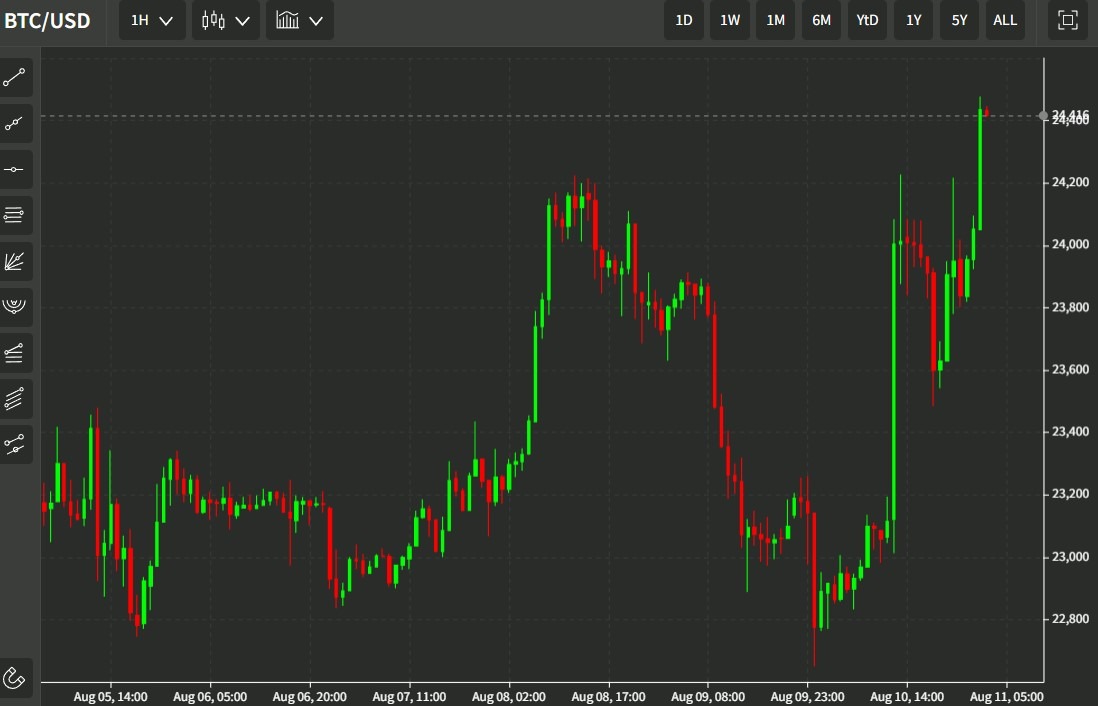The width and height of the screenshot is (1098, 706).
Task: Switch to the 1D time range
Action: click(x=684, y=20)
